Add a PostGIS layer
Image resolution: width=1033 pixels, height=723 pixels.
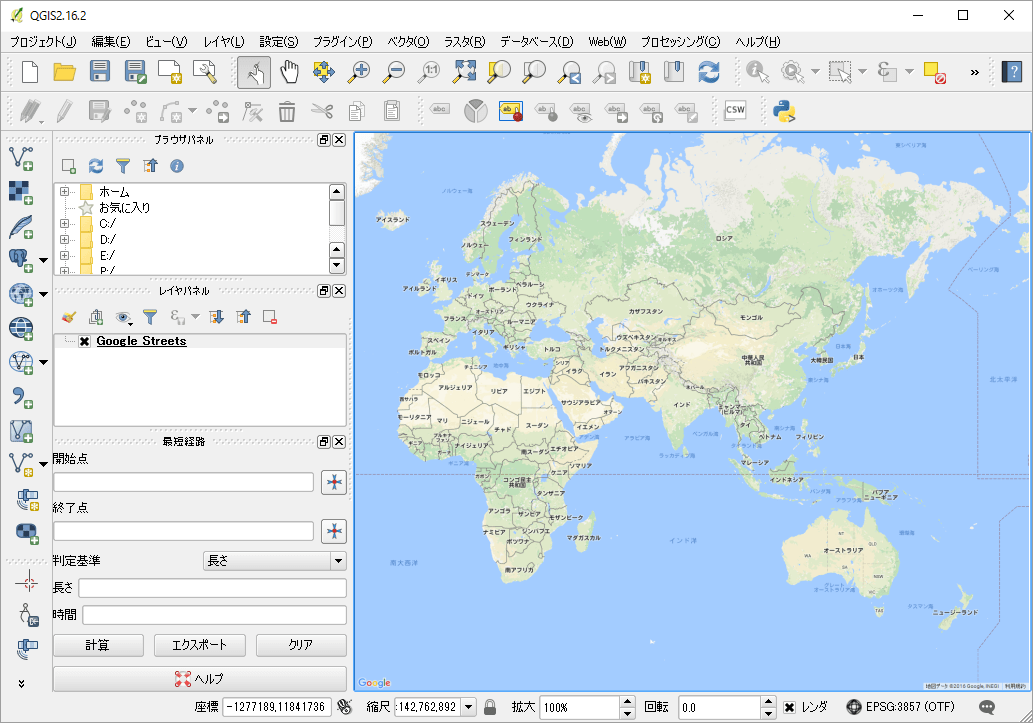coord(20,259)
